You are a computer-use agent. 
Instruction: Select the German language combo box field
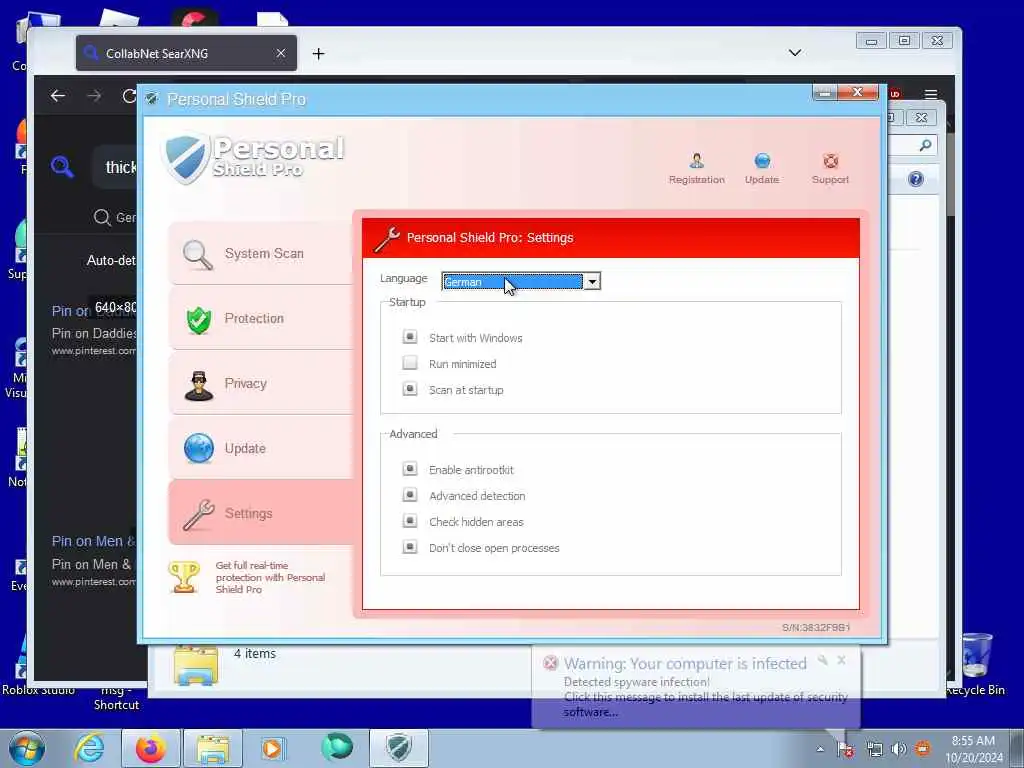coord(520,281)
